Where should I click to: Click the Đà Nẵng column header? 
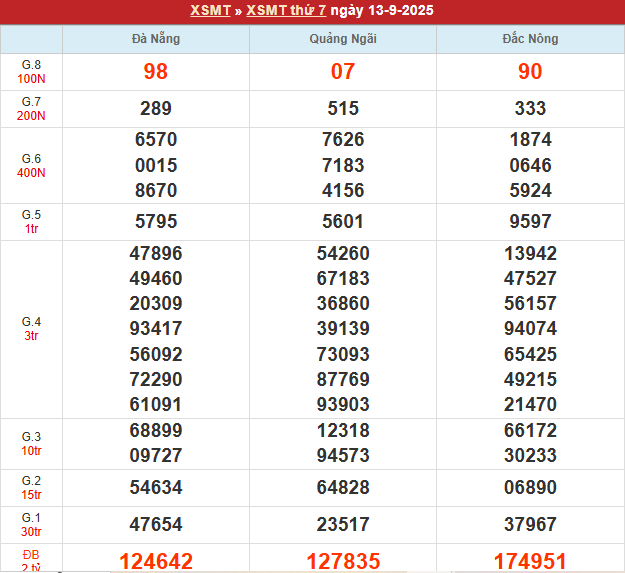pyautogui.click(x=156, y=39)
